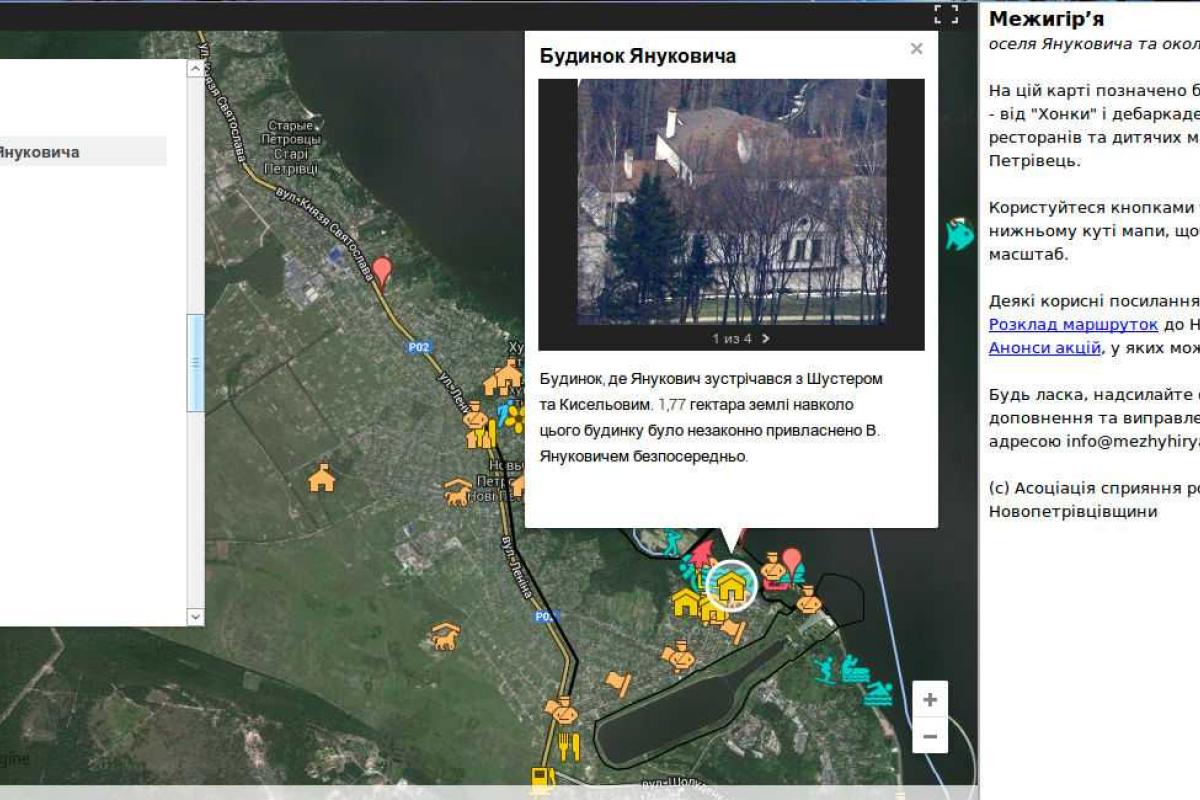The height and width of the screenshot is (800, 1200).
Task: Go to next photo in popup gallery
Action: point(766,338)
